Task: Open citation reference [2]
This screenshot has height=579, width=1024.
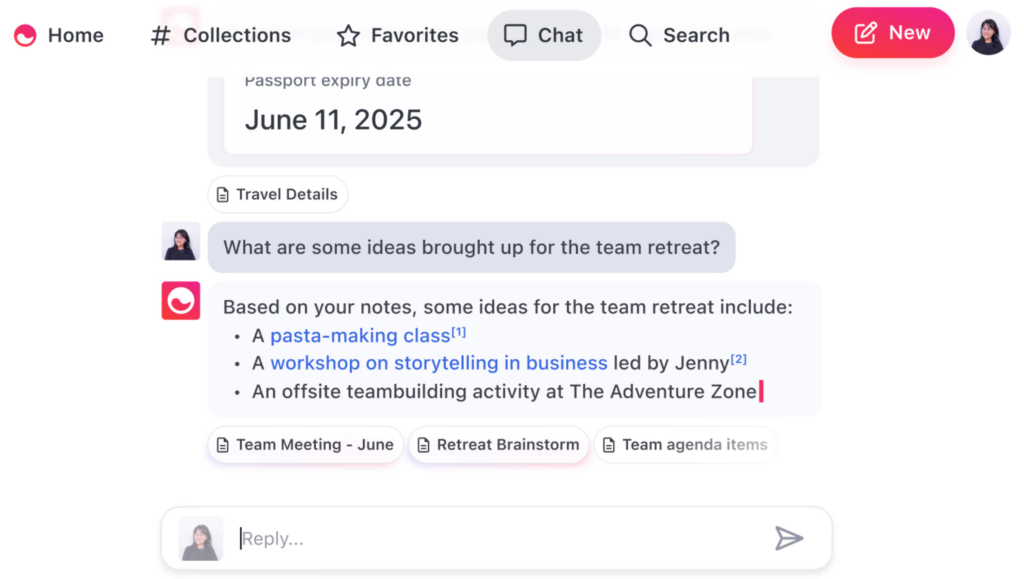Action: (x=739, y=359)
